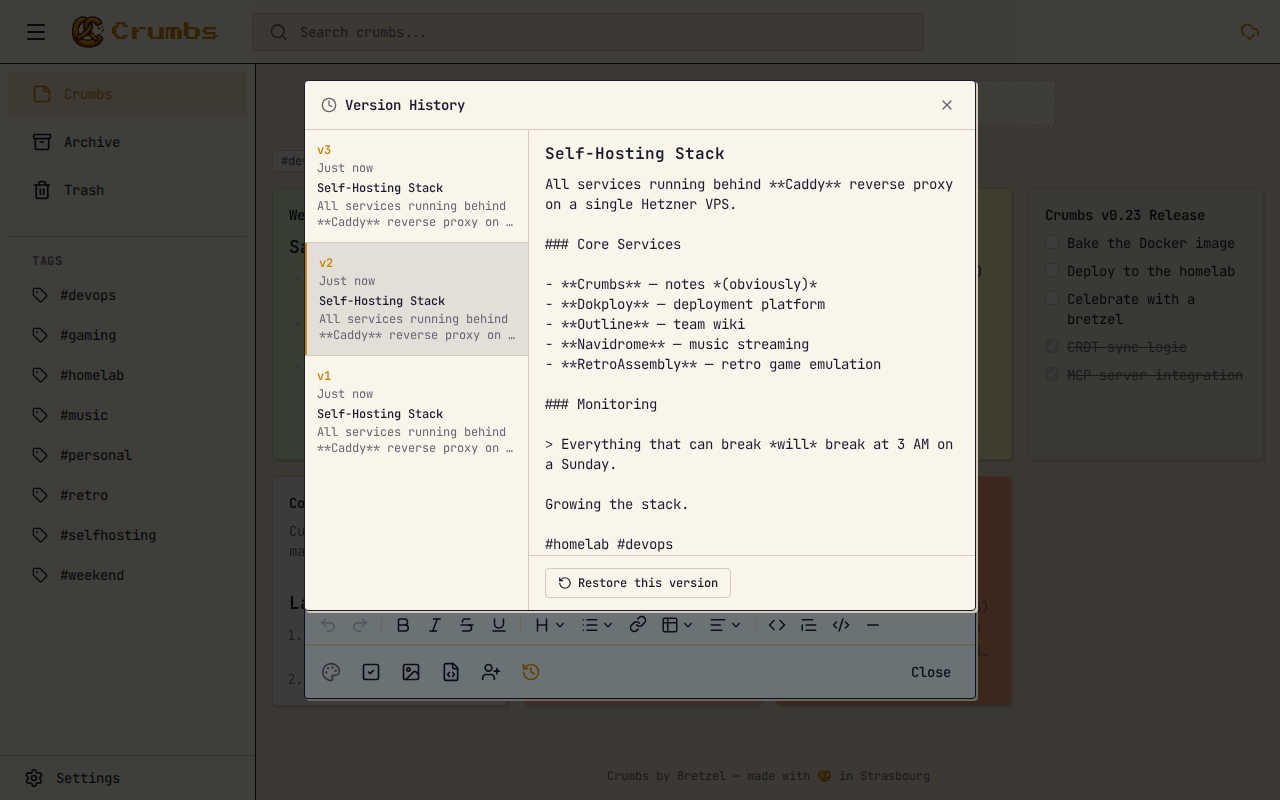The height and width of the screenshot is (800, 1280).
Task: Click the Crumbs pretzel logo
Action: coord(87,32)
